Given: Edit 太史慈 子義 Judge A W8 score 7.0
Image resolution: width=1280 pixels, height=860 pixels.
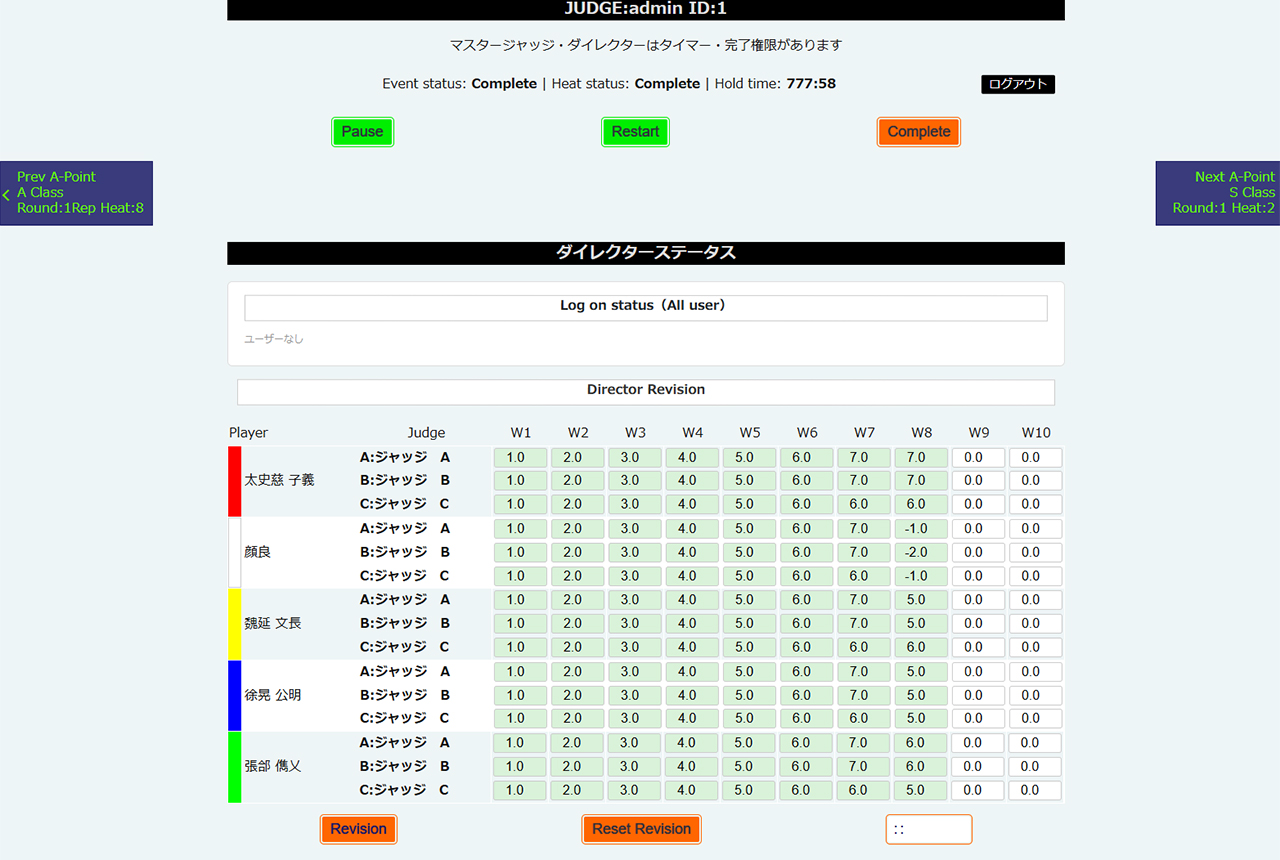Looking at the screenshot, I should coord(921,458).
